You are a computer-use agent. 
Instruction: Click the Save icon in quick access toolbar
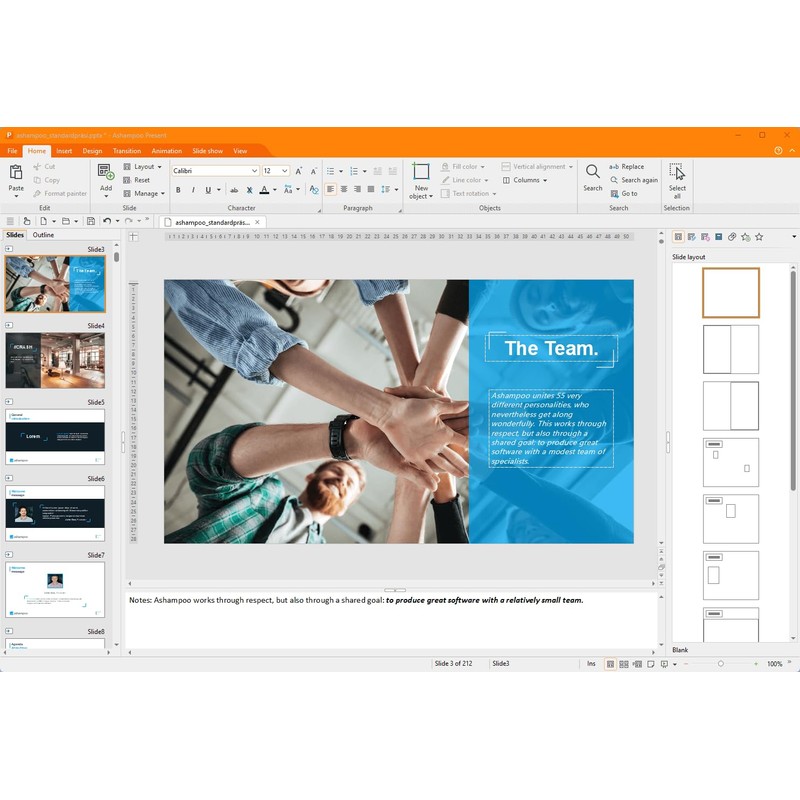tap(91, 221)
